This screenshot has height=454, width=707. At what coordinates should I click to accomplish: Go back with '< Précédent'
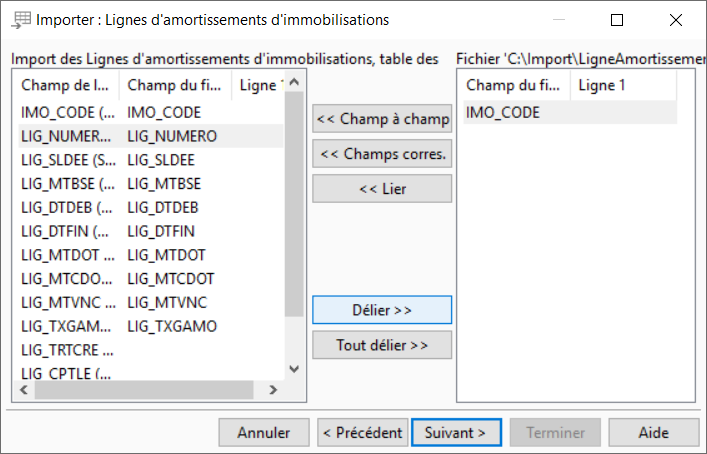[x=363, y=432]
